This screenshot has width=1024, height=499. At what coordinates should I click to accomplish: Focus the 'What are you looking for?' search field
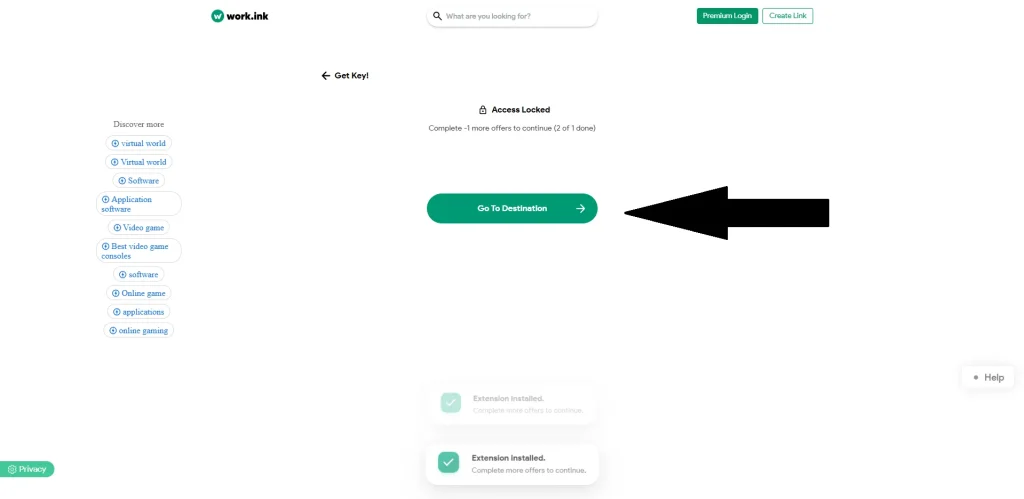[515, 16]
